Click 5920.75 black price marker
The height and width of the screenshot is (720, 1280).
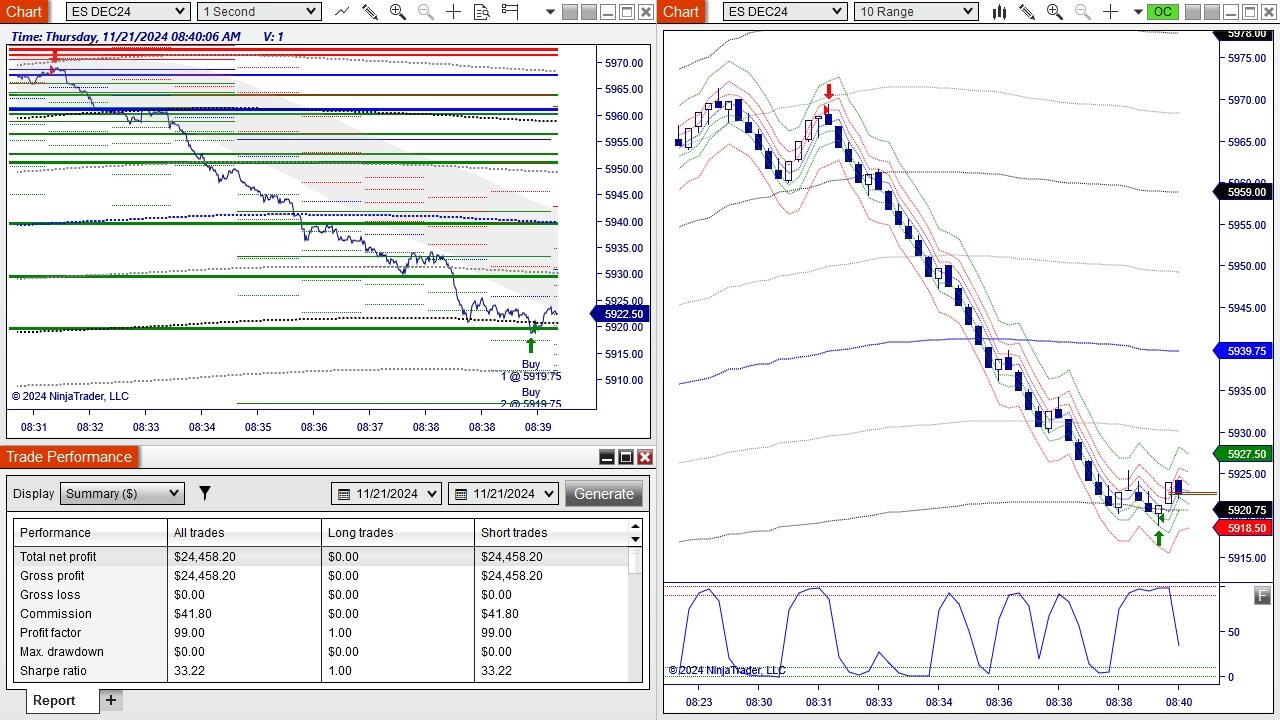[x=1245, y=510]
